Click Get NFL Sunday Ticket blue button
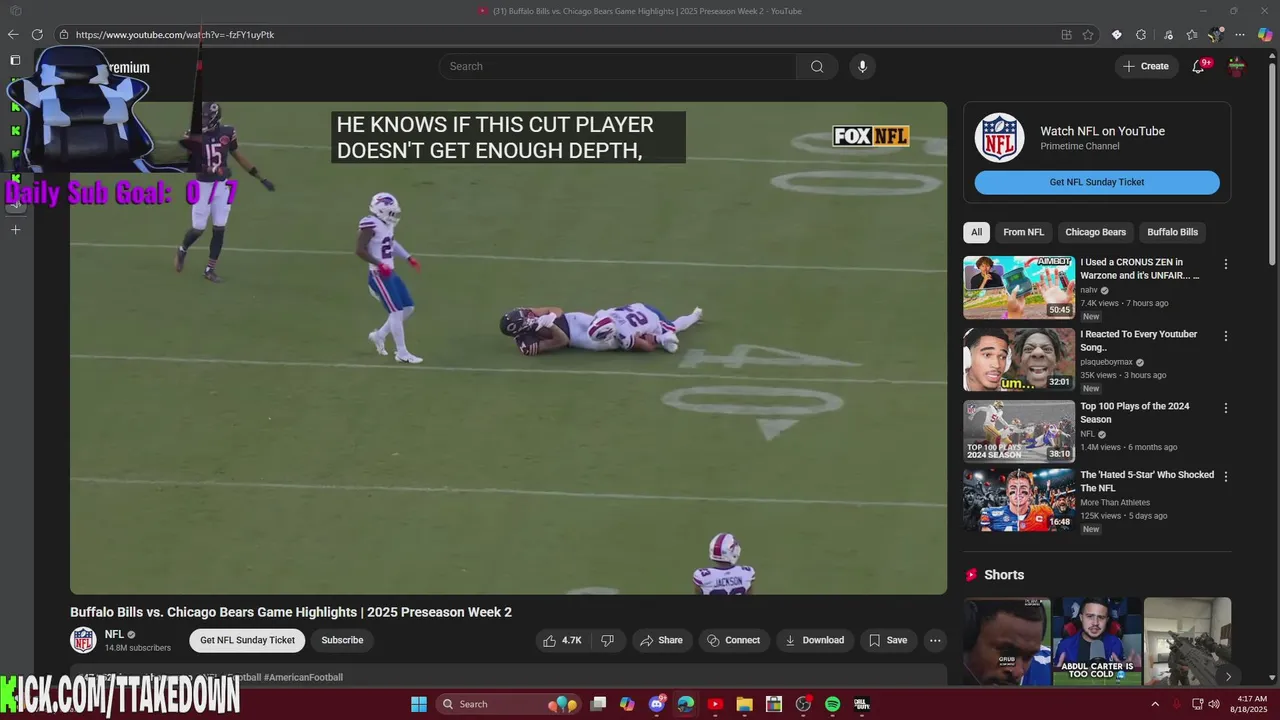The width and height of the screenshot is (1280, 720). 1097,182
